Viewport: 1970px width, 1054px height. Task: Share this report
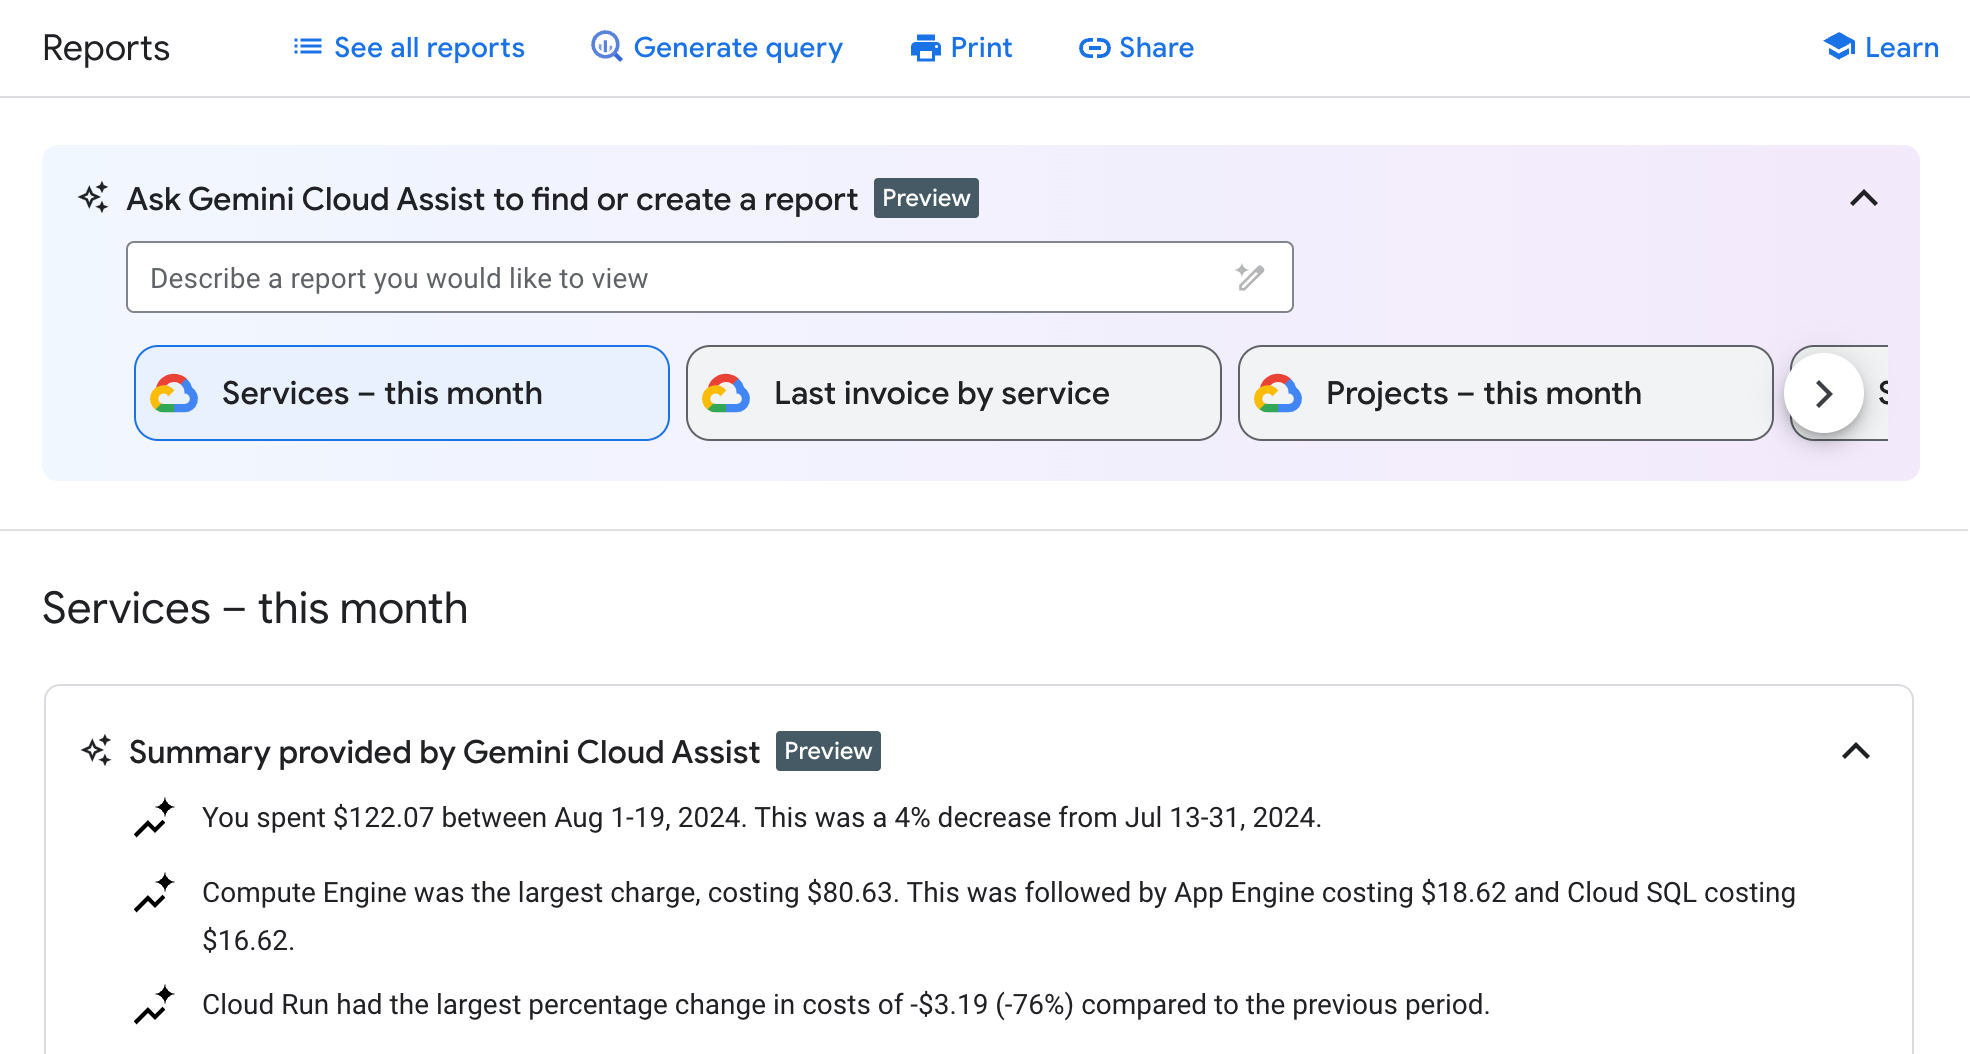click(1136, 47)
